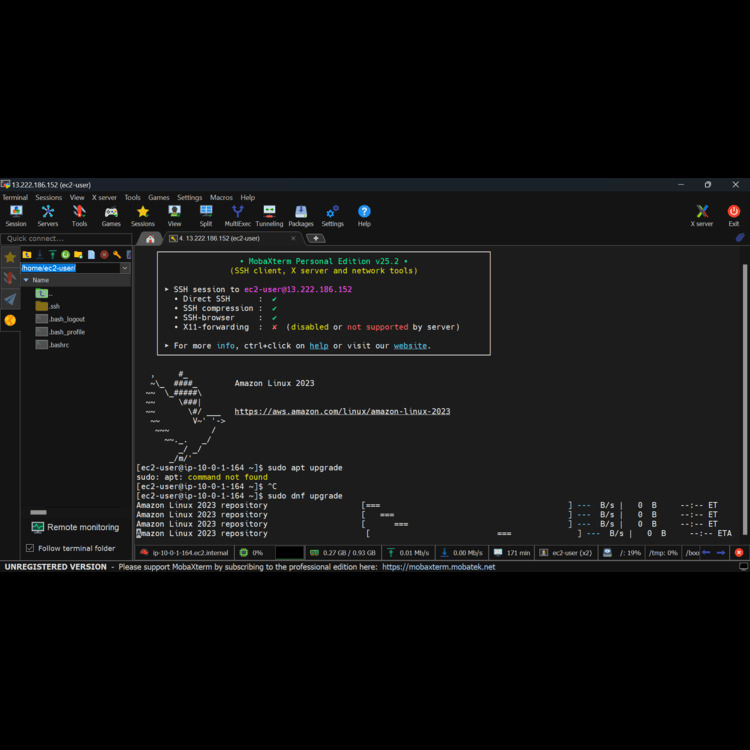This screenshot has height=750, width=750.
Task: Open the Tools toolbar icon
Action: 79,216
